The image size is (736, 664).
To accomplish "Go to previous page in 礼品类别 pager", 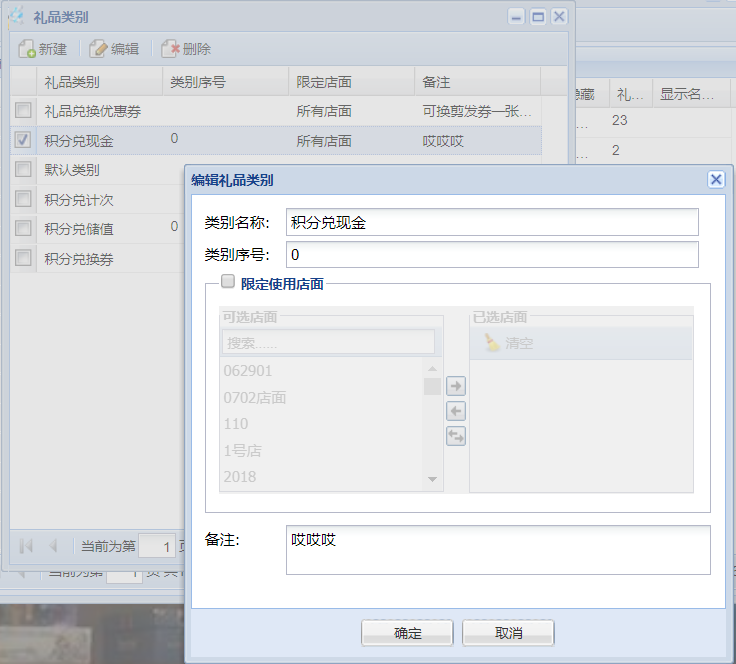I will 53,546.
